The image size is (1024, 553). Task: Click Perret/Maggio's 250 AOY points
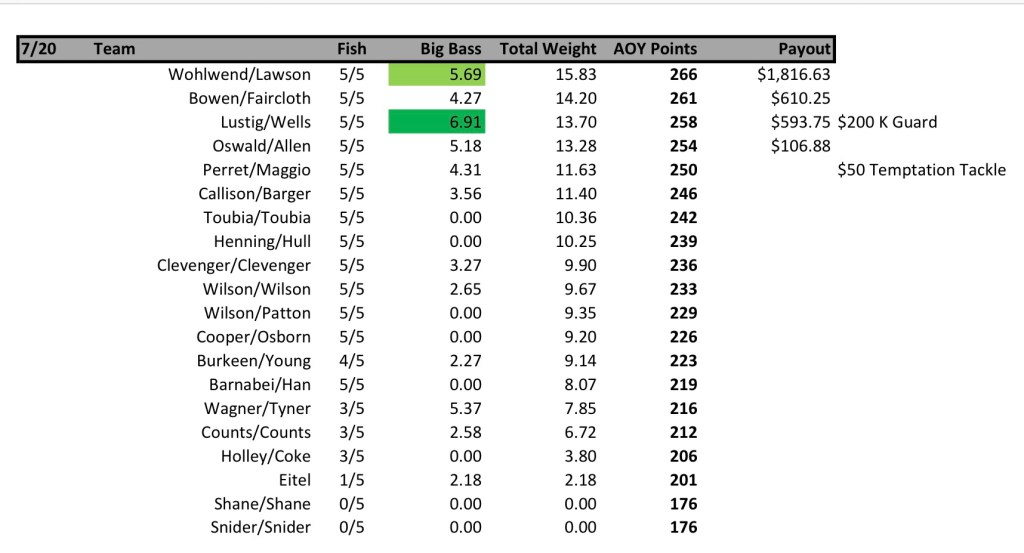coord(683,170)
